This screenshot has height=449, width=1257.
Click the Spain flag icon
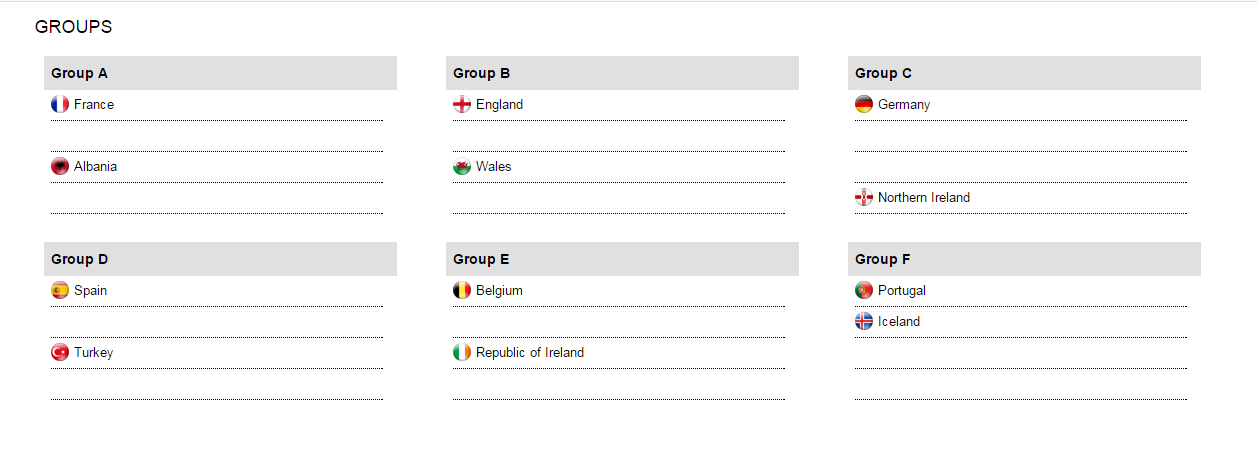(x=60, y=290)
